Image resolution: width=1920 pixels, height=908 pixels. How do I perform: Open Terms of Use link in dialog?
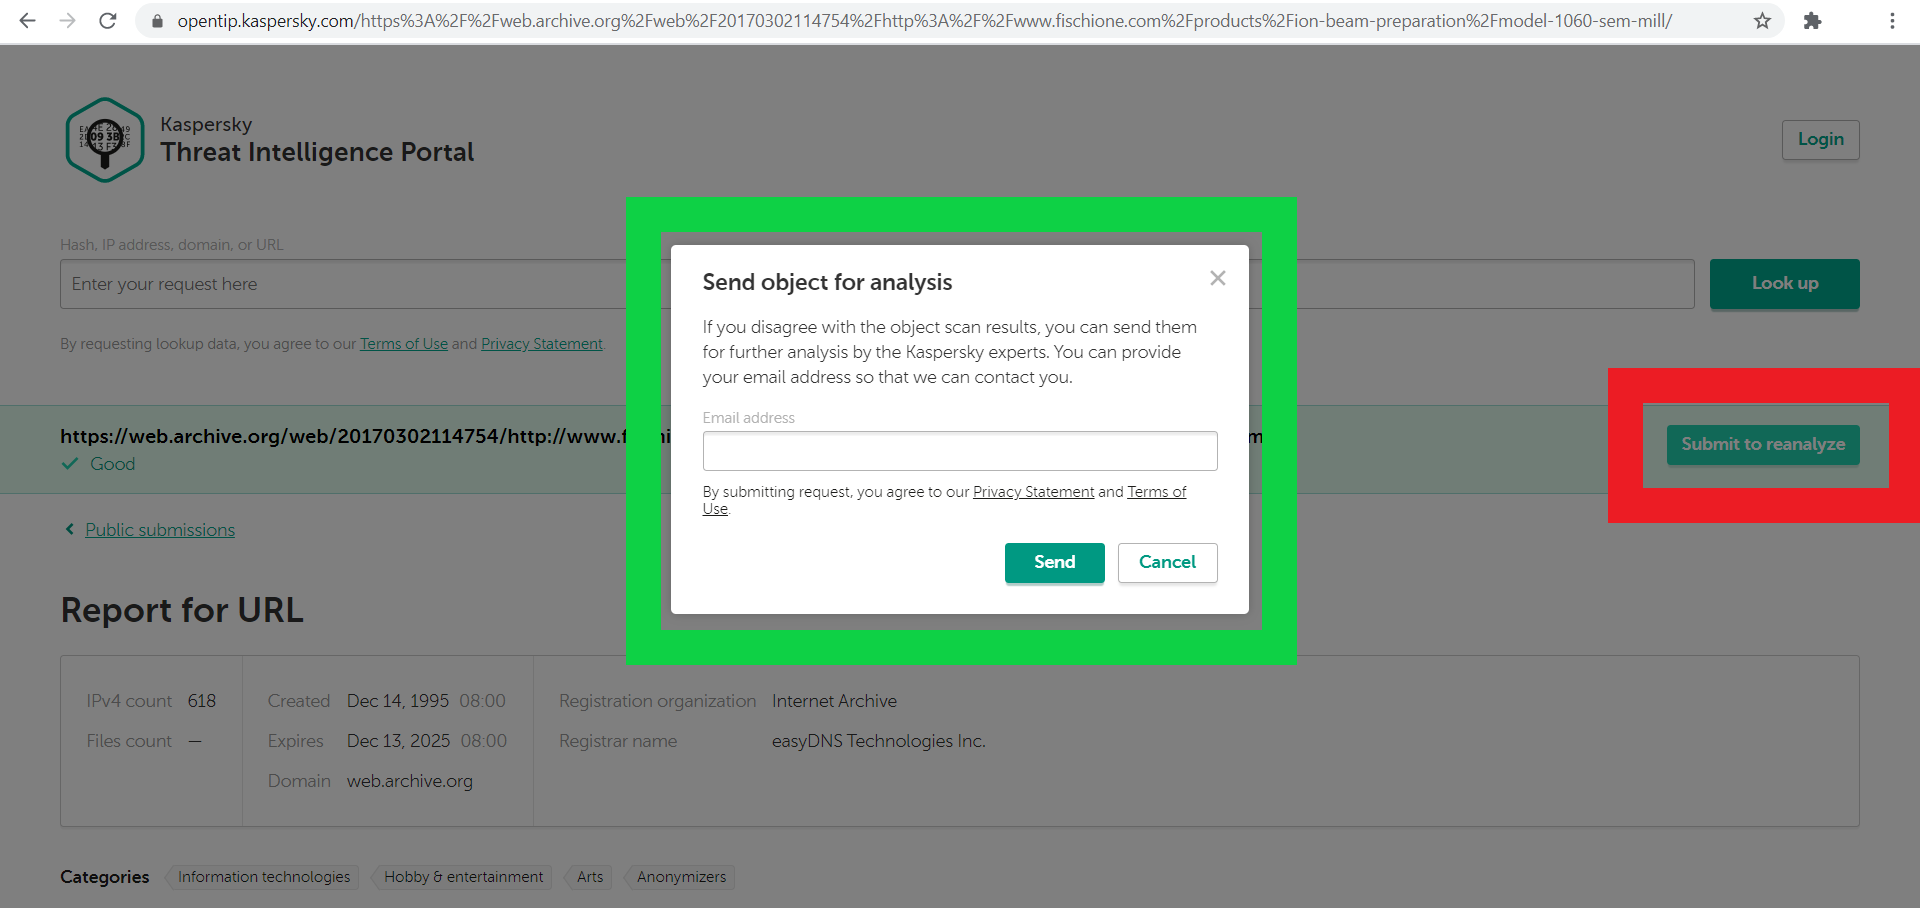pyautogui.click(x=1156, y=492)
